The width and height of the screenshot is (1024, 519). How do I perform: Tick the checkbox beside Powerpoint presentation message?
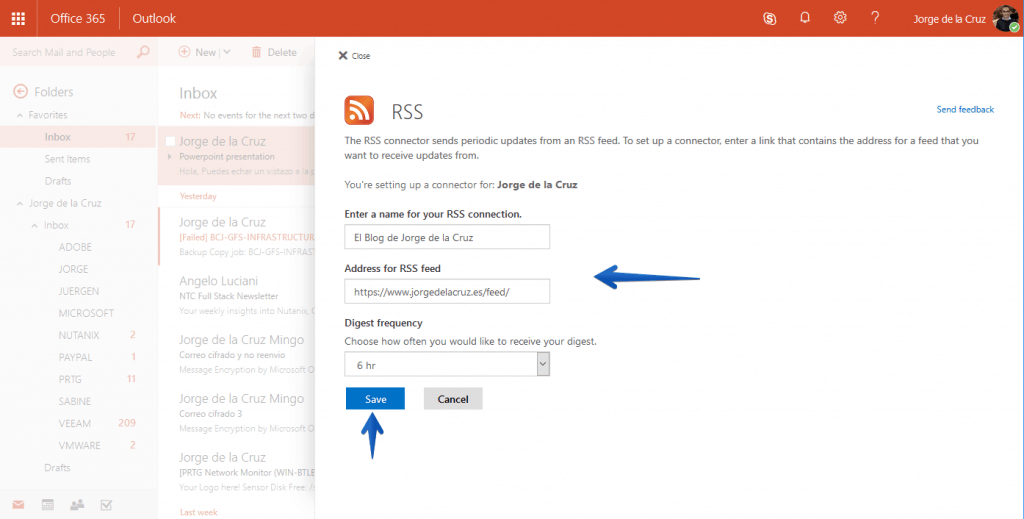pos(170,141)
